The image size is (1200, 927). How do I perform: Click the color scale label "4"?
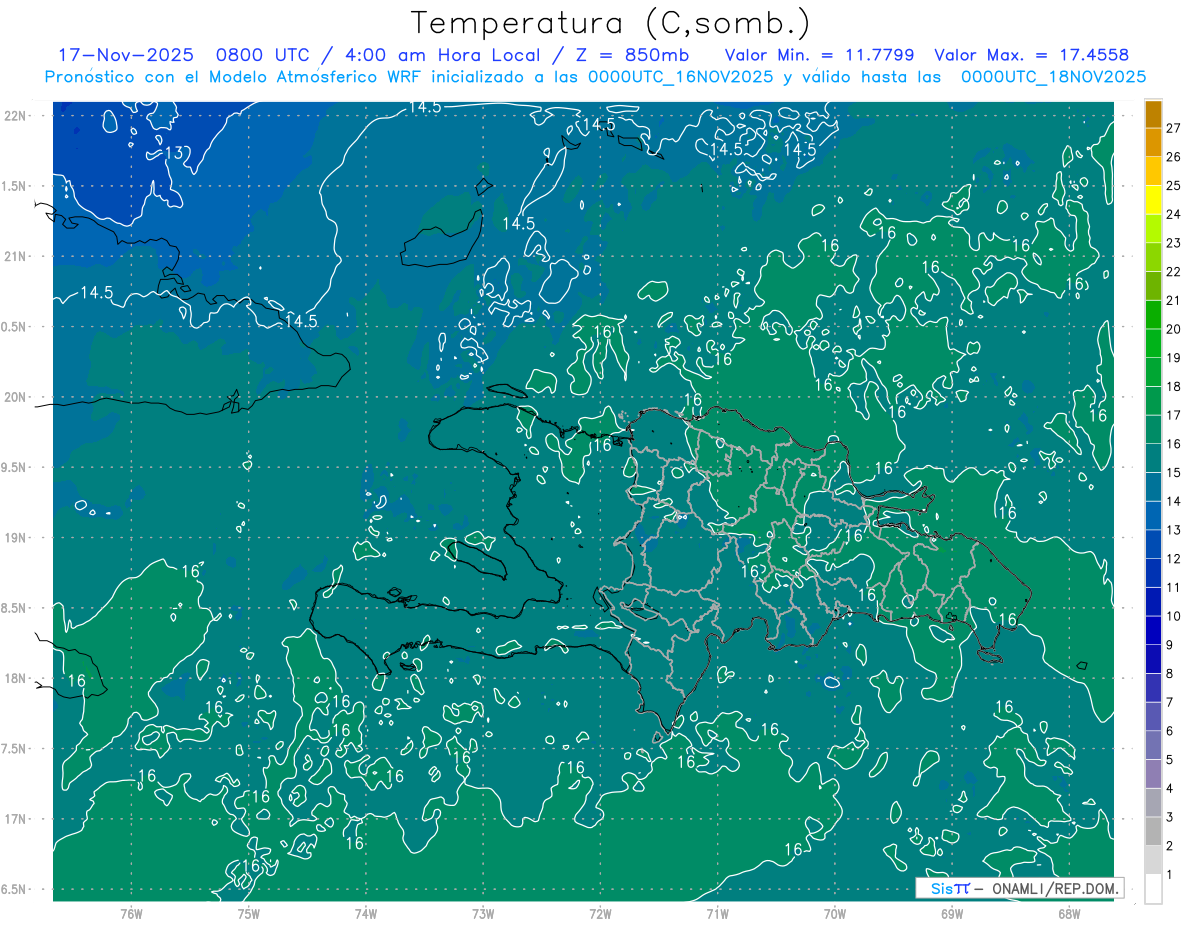[1171, 789]
